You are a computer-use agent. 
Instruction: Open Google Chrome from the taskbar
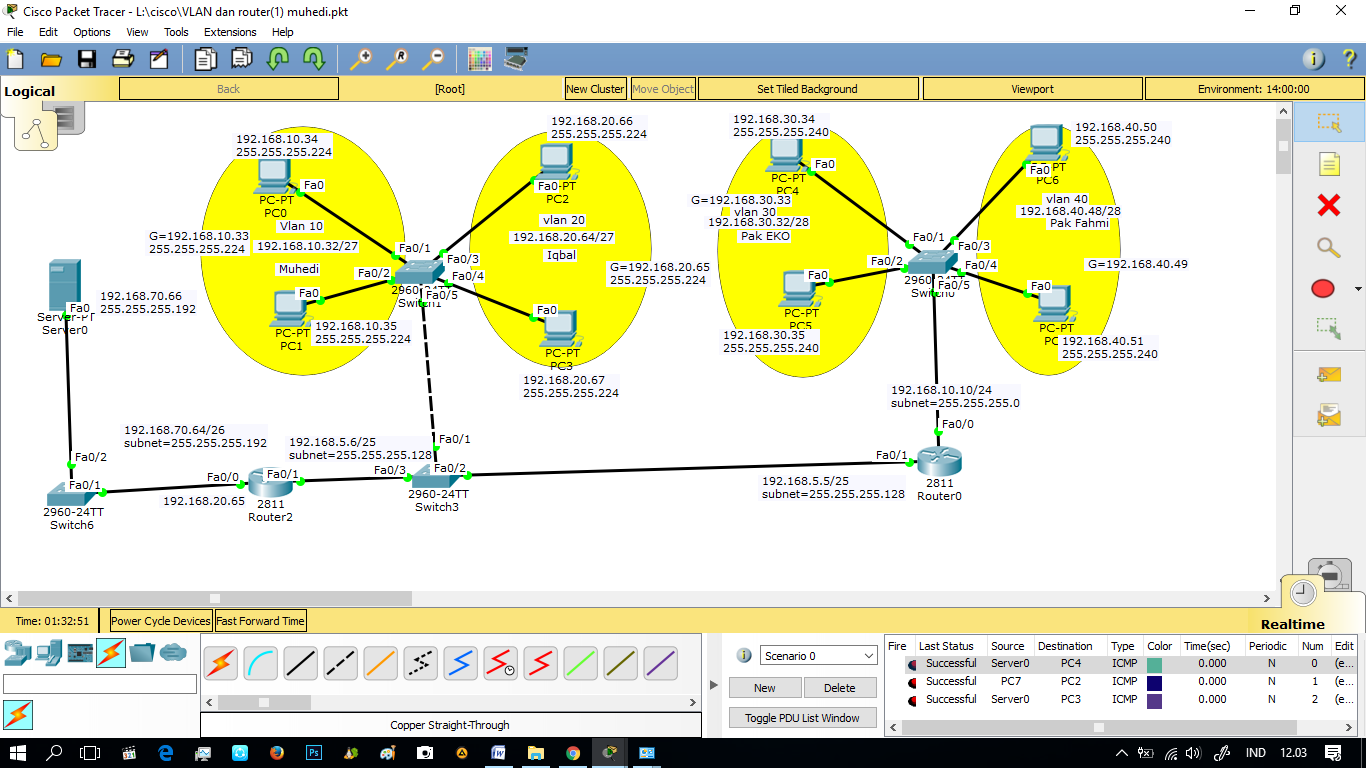(574, 751)
